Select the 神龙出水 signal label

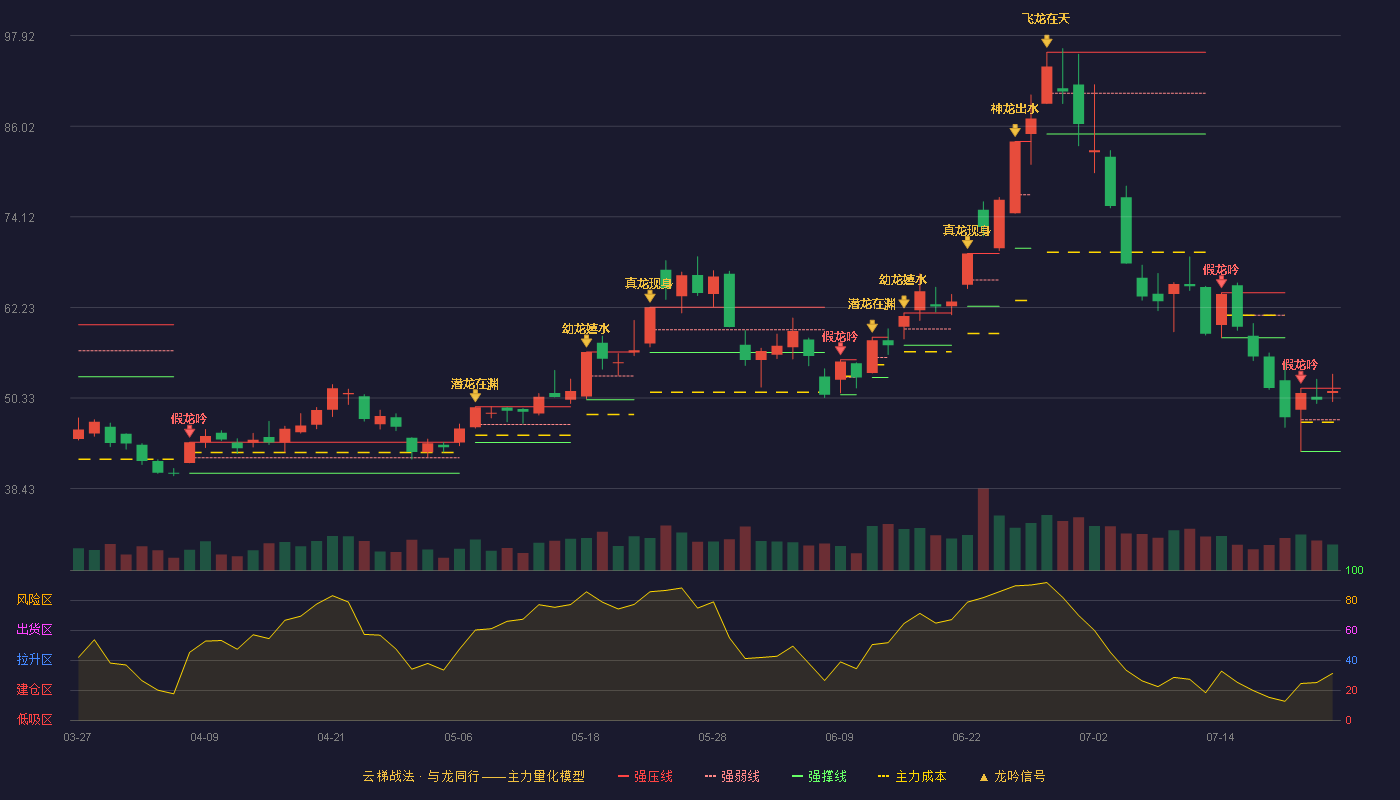(1015, 109)
